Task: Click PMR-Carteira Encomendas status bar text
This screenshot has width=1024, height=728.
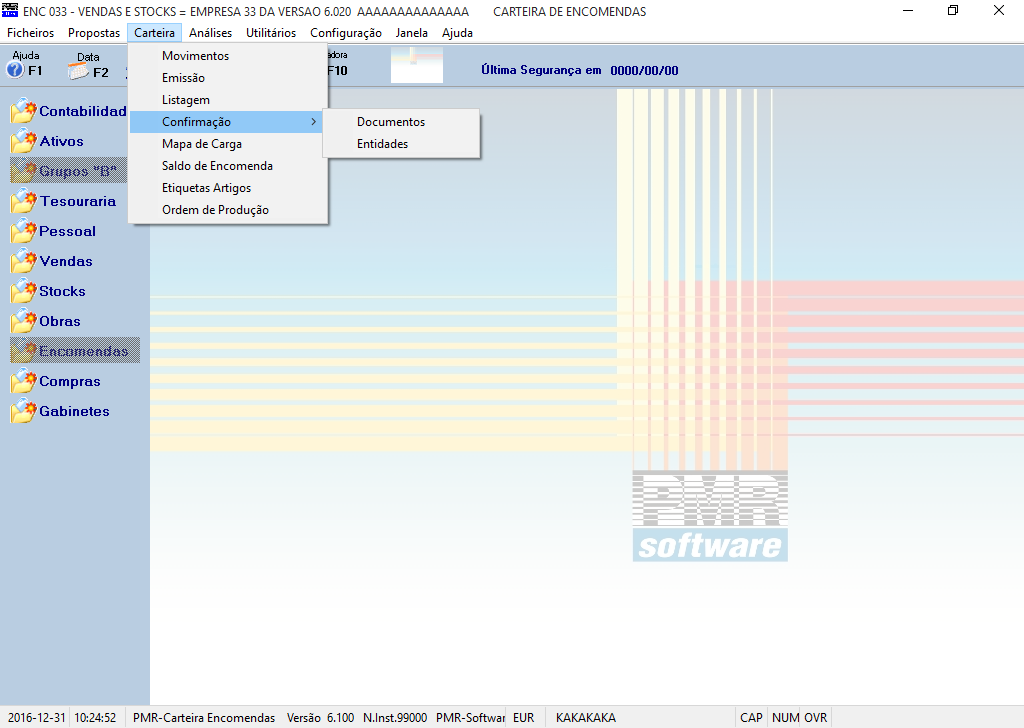Action: pyautogui.click(x=204, y=718)
